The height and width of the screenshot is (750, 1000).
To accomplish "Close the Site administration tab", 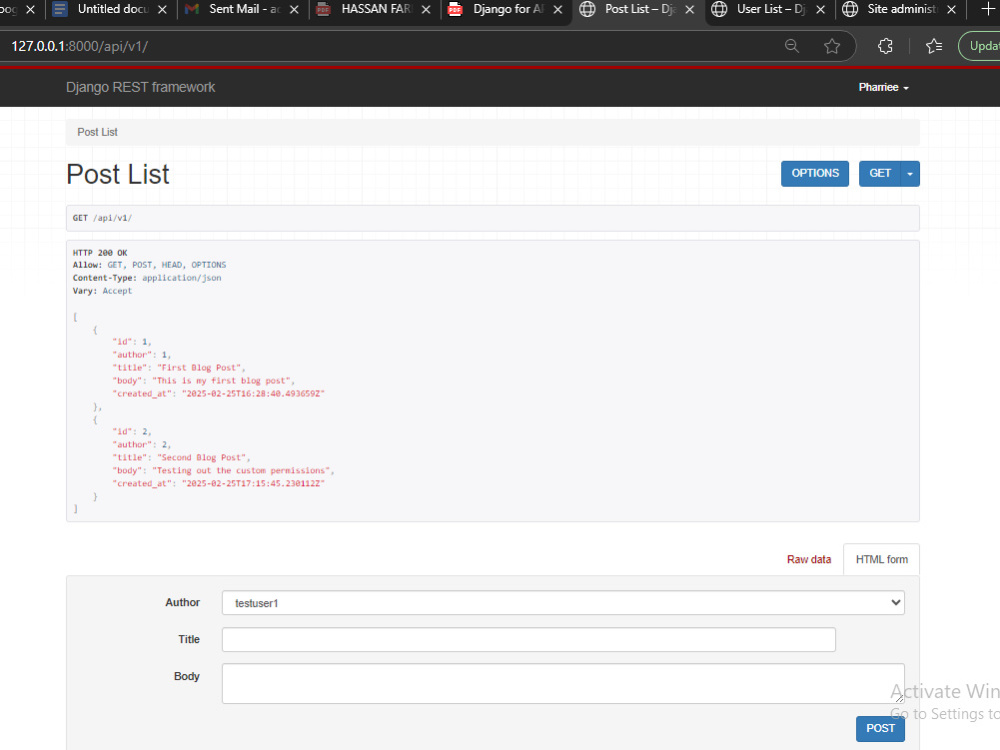I will tap(952, 10).
